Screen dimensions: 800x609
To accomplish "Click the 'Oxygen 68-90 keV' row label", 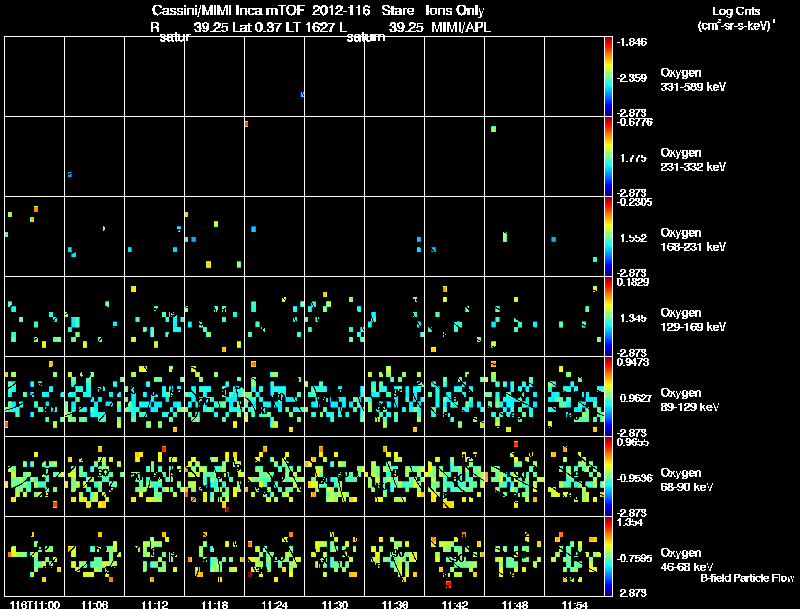I will tap(687, 480).
